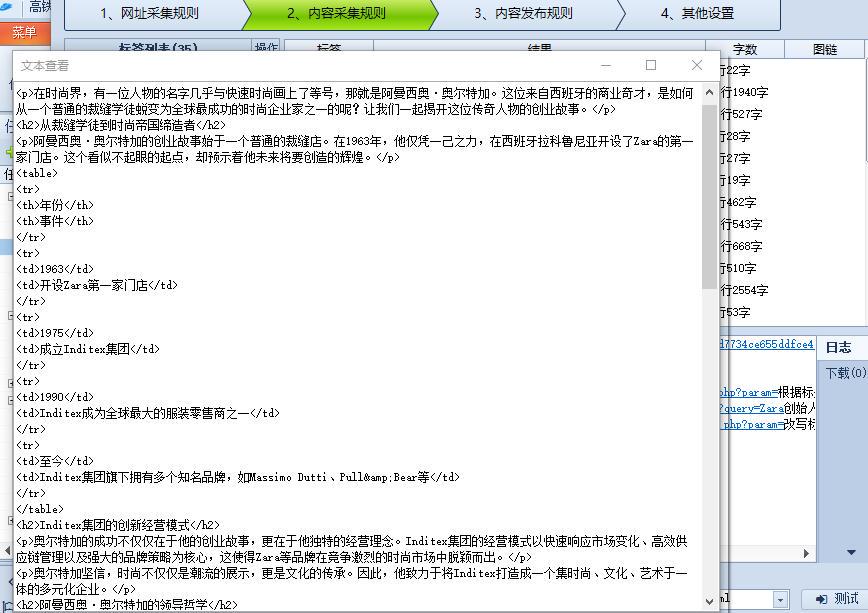Click the 操作 column header
Screen dimensions: 868x613
(x=266, y=48)
